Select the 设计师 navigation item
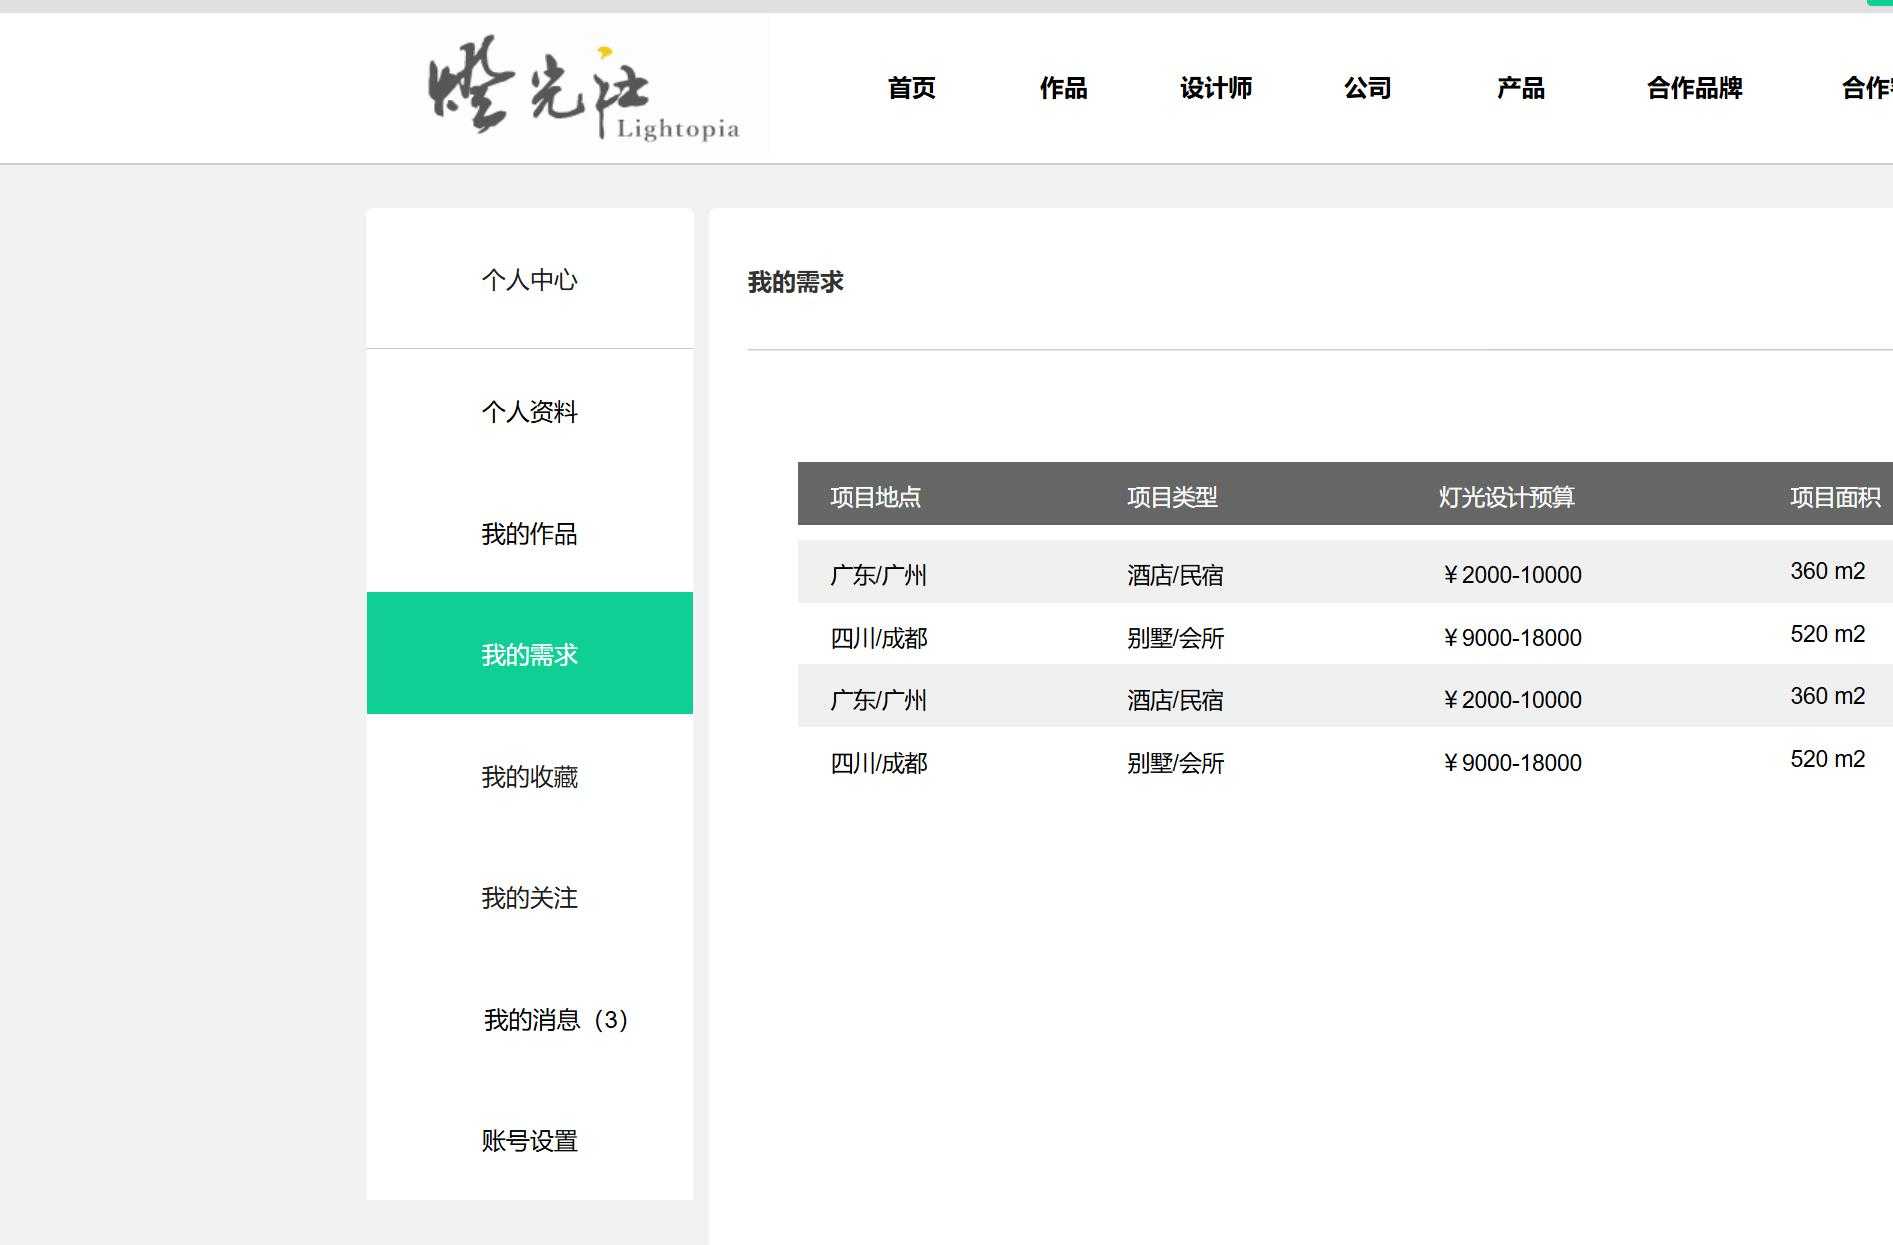This screenshot has width=1893, height=1245. [x=1216, y=88]
